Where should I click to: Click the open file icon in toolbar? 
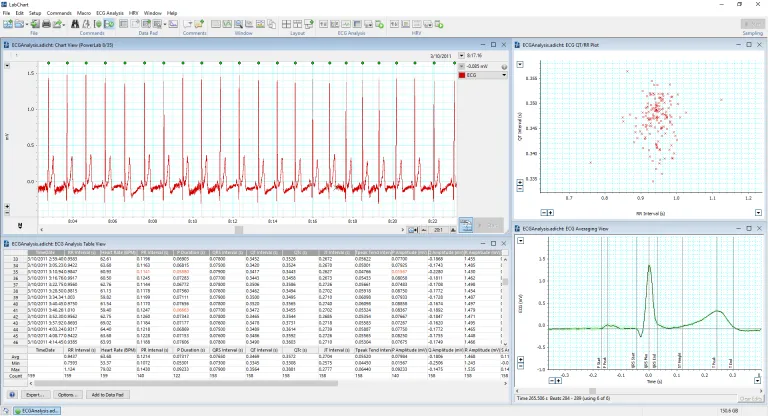pyautogui.click(x=21, y=22)
